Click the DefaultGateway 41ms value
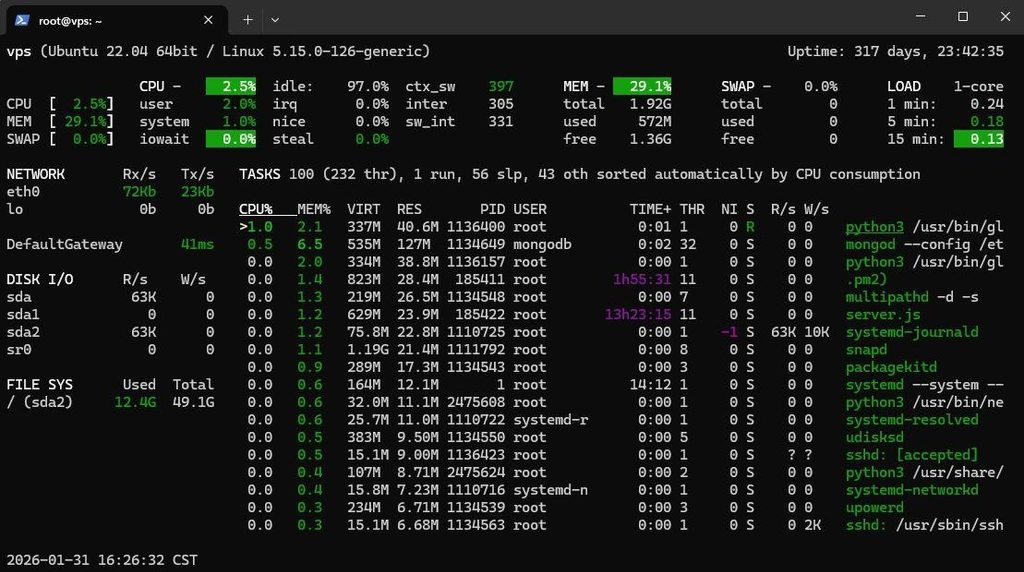Image resolution: width=1024 pixels, height=572 pixels. pos(197,245)
